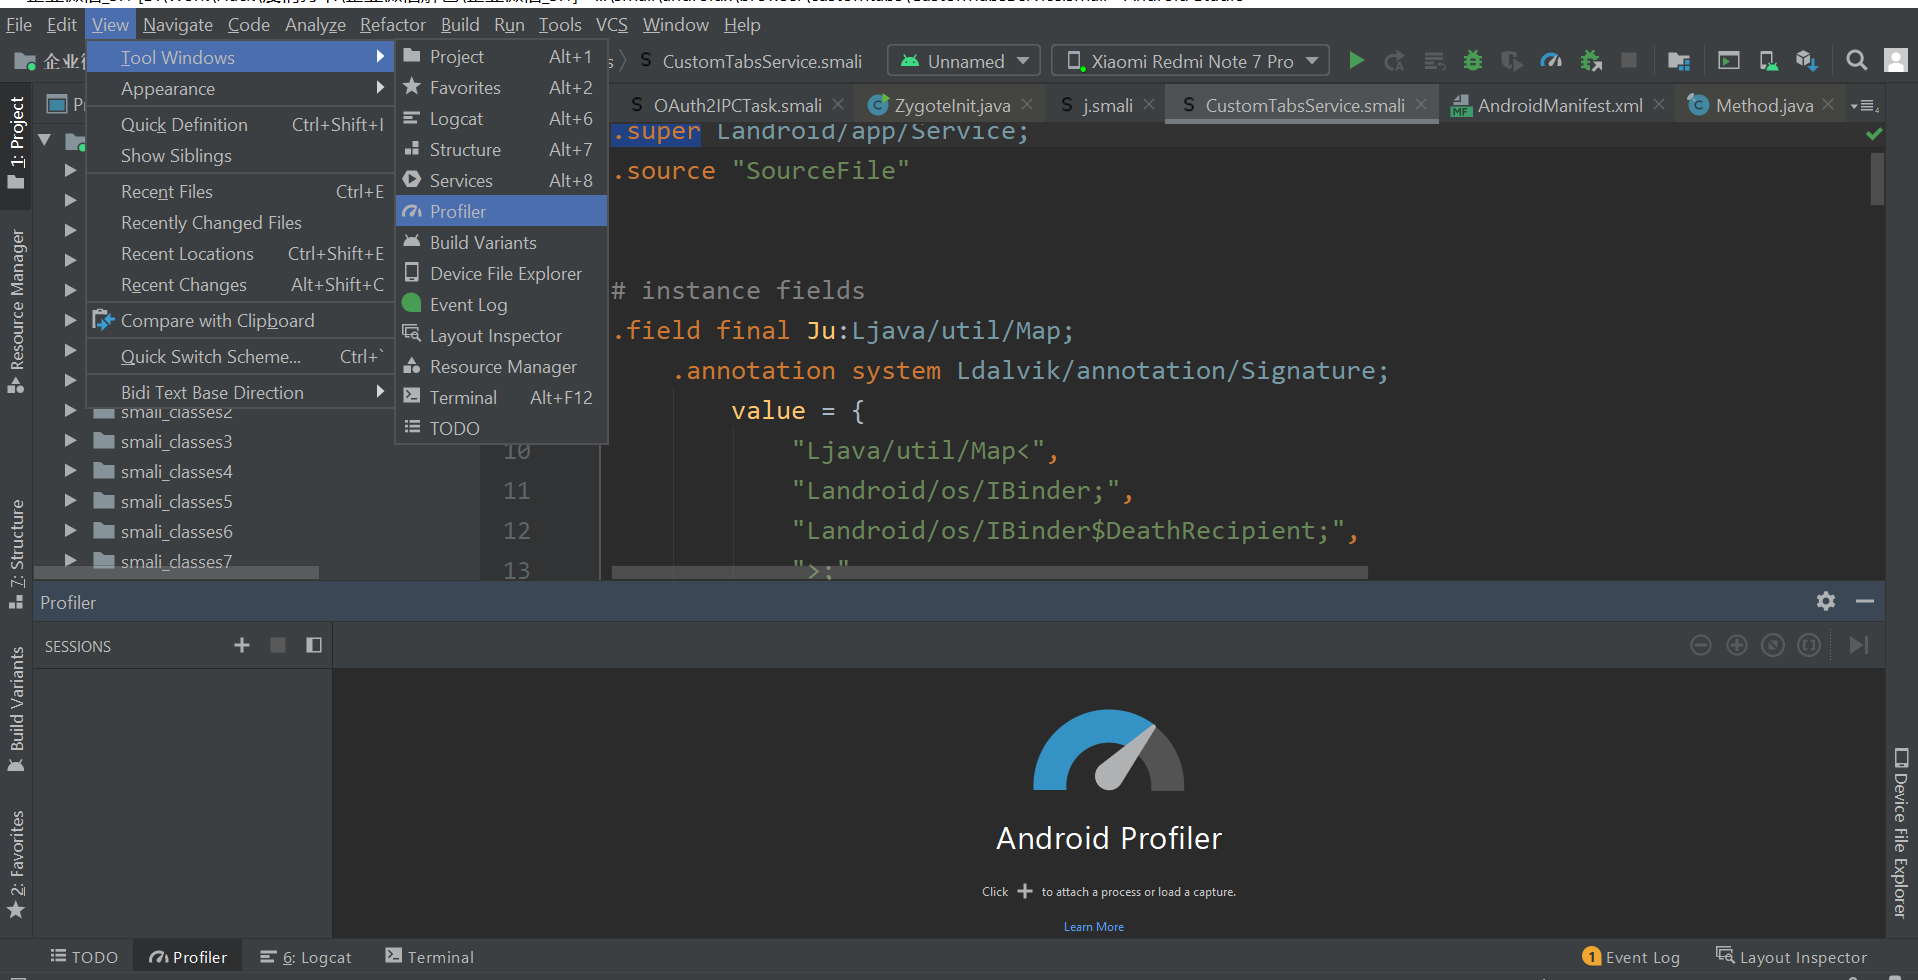The width and height of the screenshot is (1918, 980).
Task: Click the Search Everywhere magnifier icon
Action: point(1856,61)
